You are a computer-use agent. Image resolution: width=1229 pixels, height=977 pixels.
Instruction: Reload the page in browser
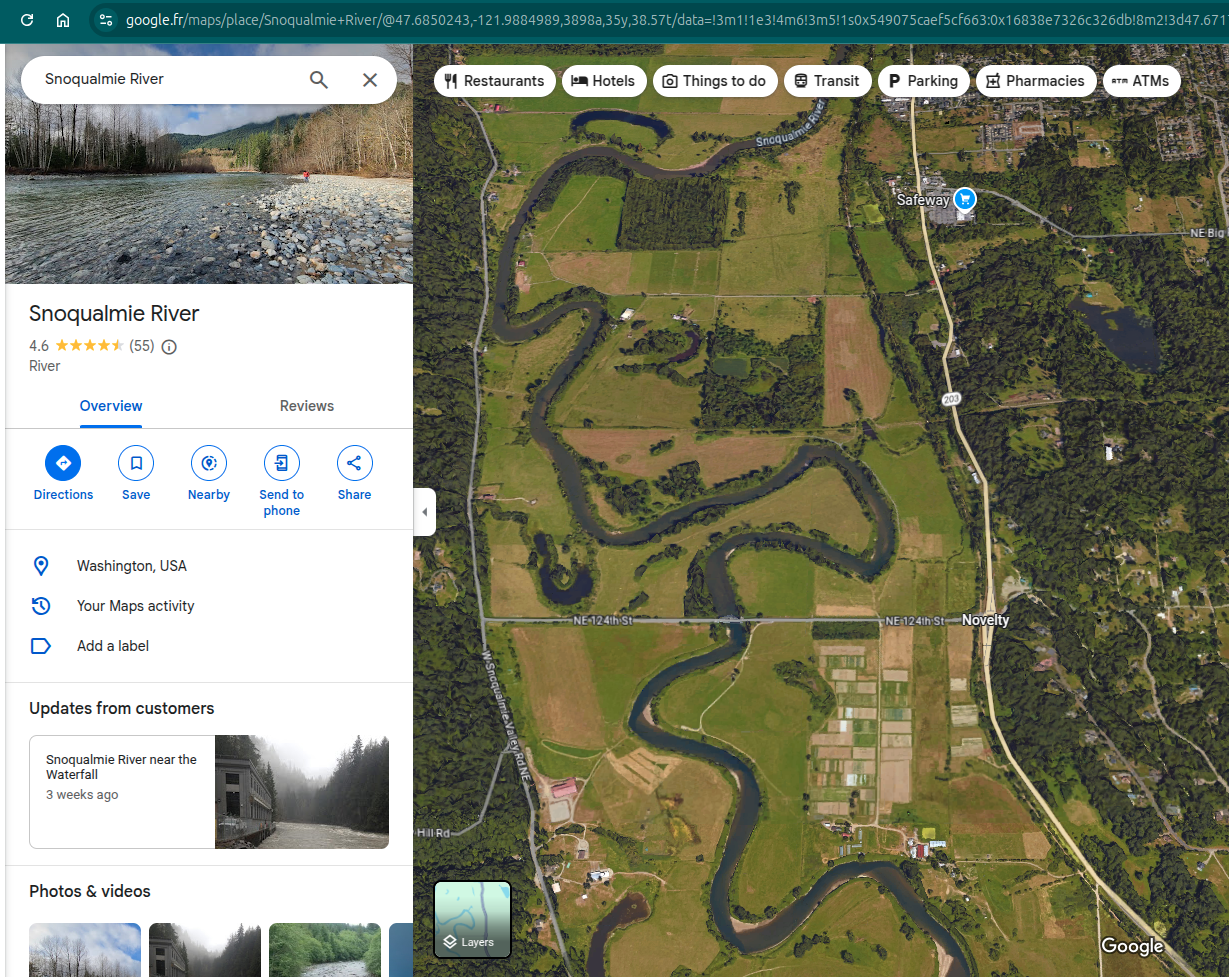(x=27, y=20)
